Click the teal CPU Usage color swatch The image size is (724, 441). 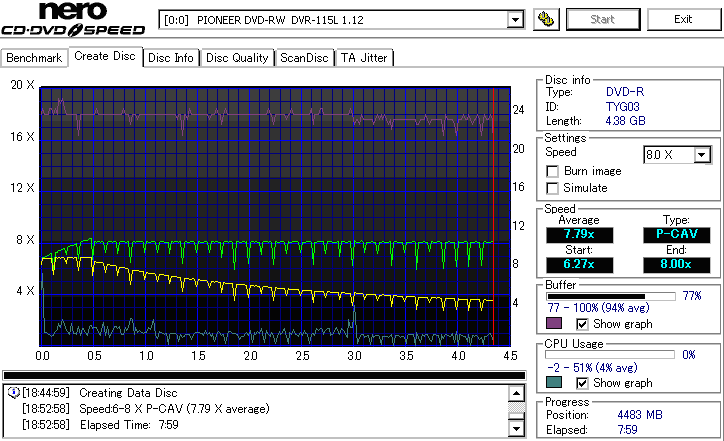(554, 383)
